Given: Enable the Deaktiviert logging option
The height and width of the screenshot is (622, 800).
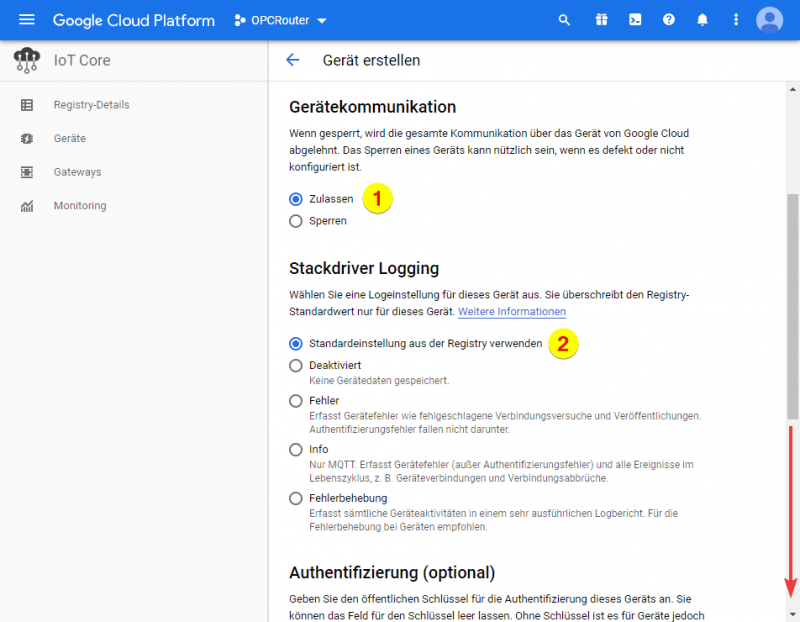Looking at the screenshot, I should [x=296, y=365].
